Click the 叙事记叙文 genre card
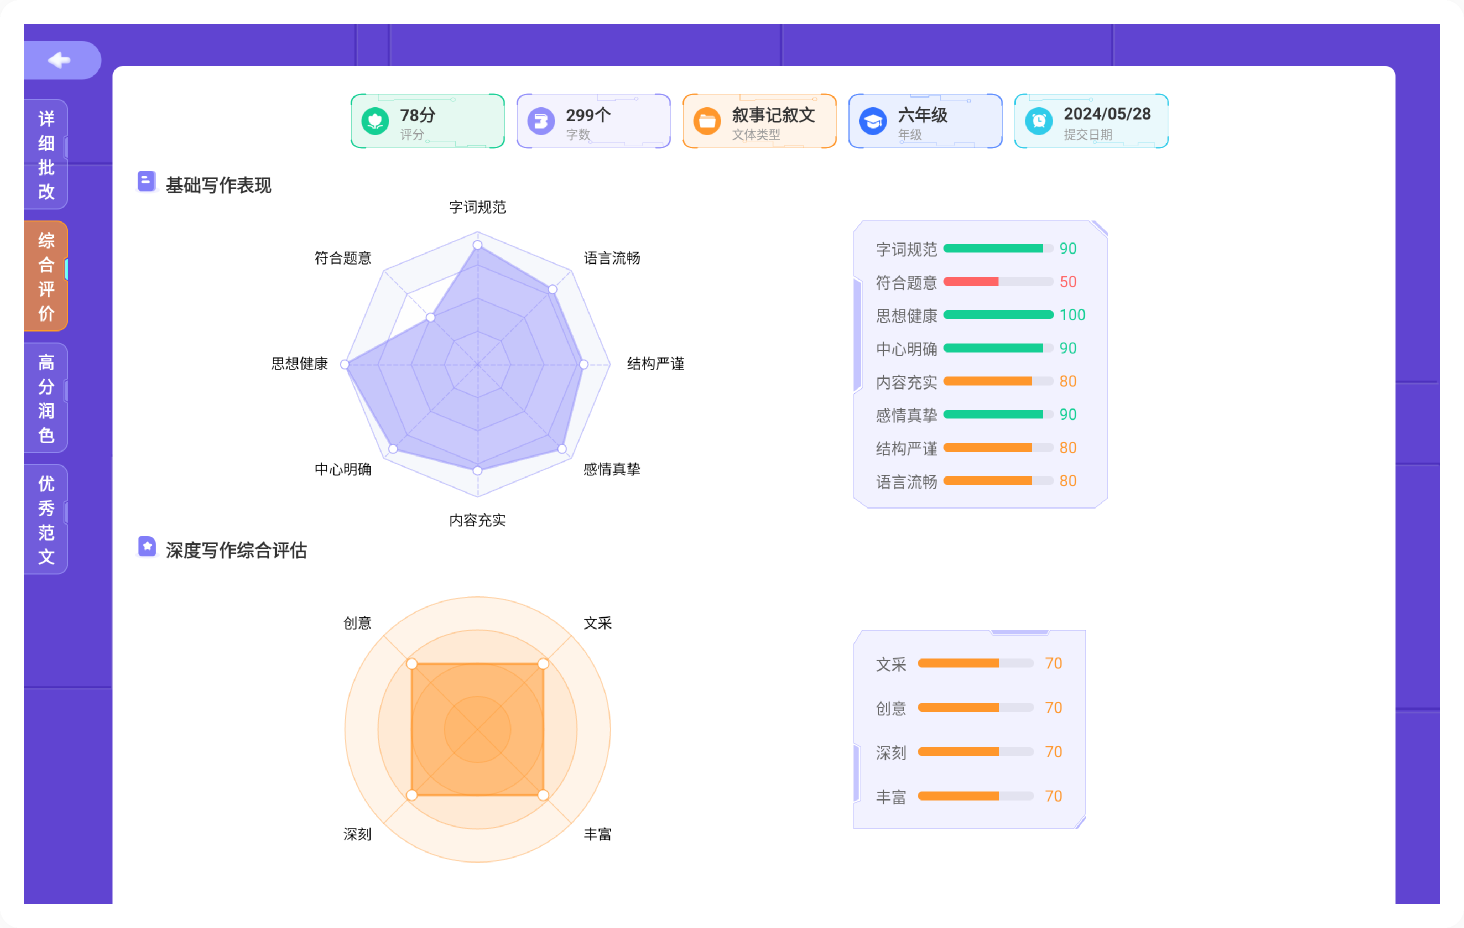This screenshot has height=928, width=1464. (759, 121)
